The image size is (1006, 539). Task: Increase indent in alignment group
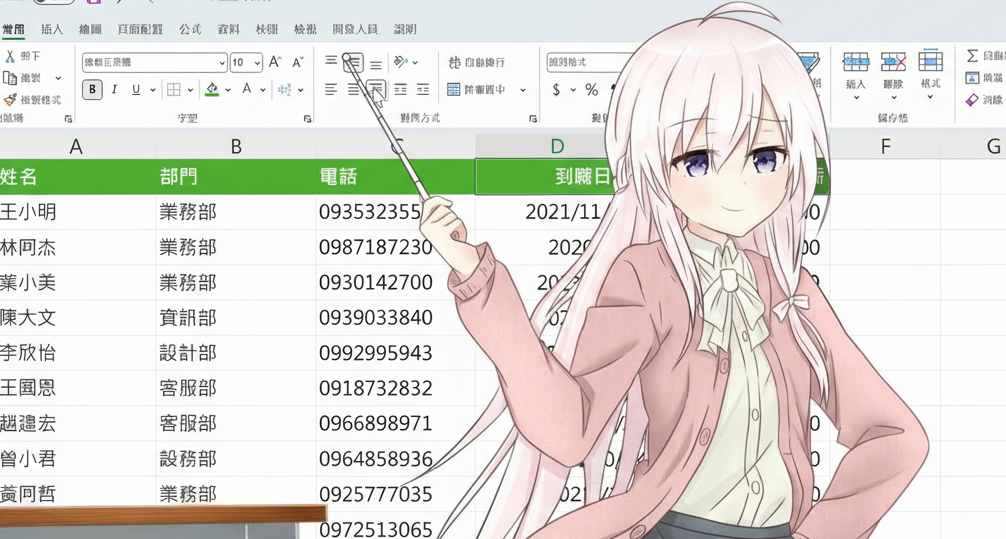click(x=423, y=90)
